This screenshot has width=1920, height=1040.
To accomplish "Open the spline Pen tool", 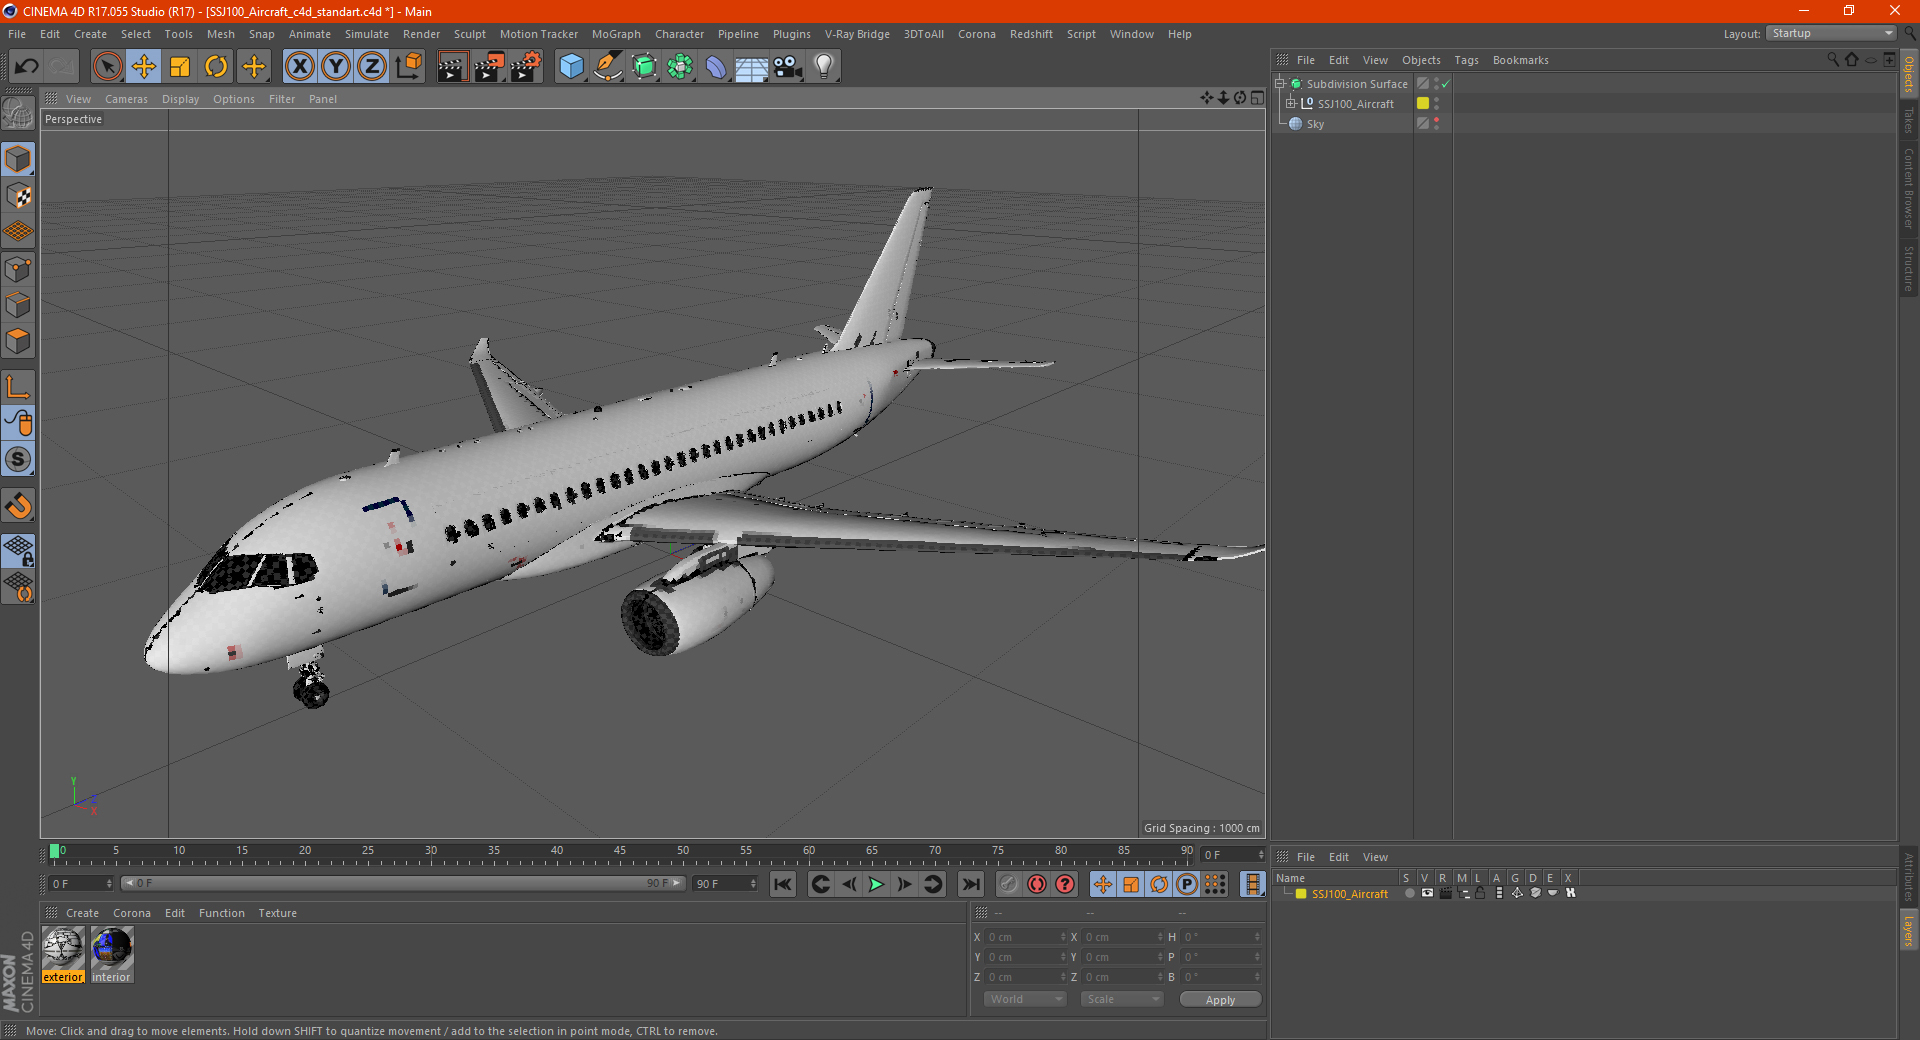I will click(608, 67).
